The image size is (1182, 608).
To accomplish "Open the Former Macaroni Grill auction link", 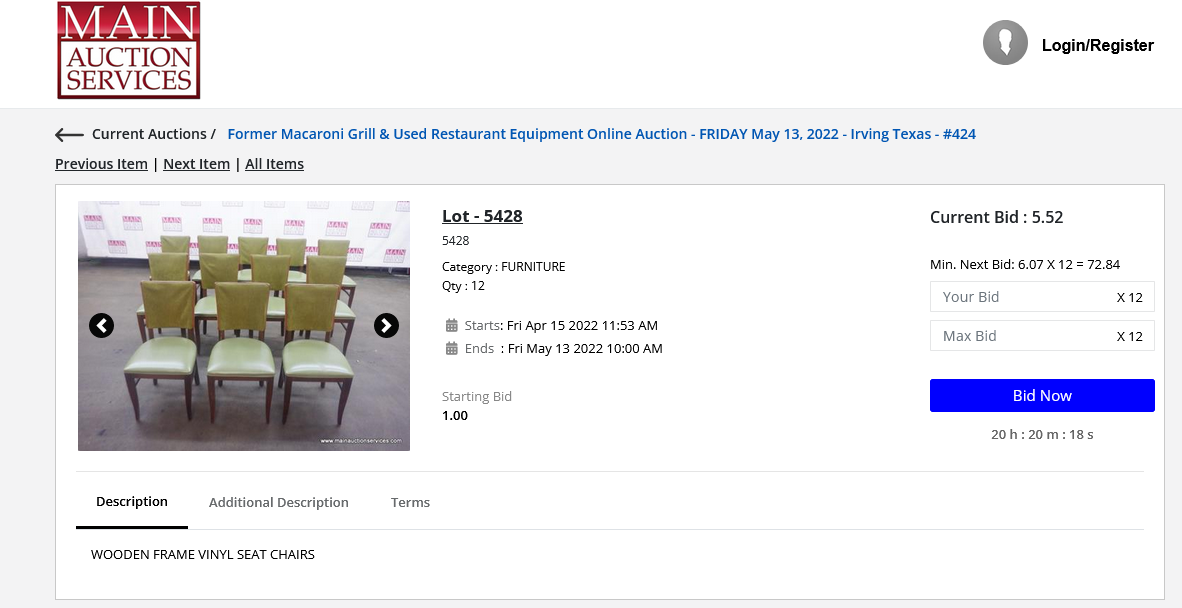I will point(602,134).
